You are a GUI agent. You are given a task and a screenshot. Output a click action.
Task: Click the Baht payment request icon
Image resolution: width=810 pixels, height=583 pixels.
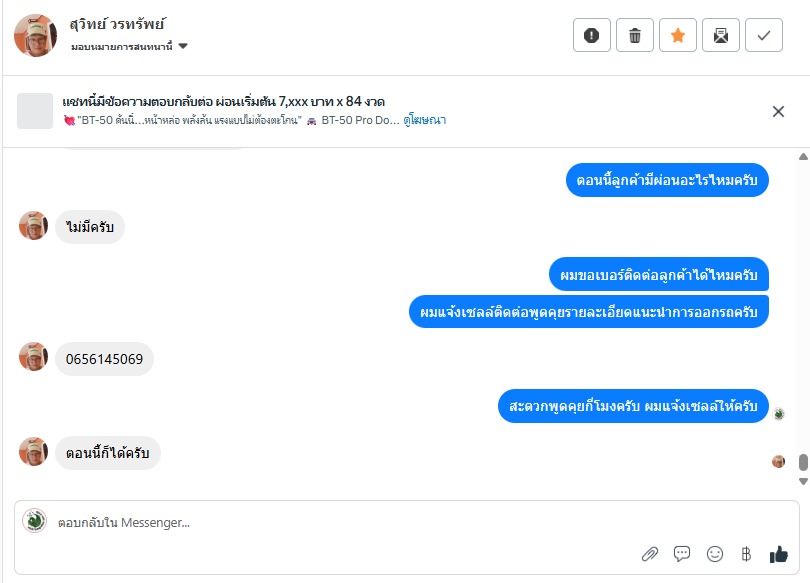[745, 553]
